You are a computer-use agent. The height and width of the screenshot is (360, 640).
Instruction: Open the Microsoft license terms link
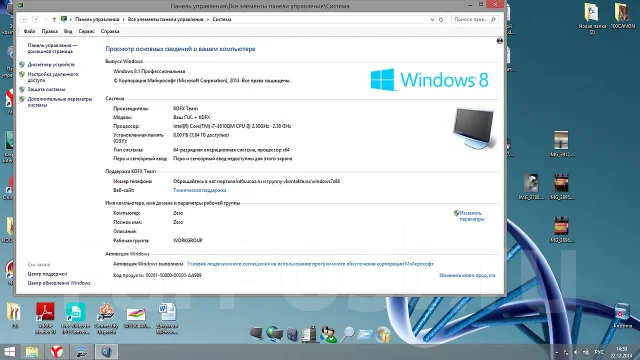coord(310,264)
